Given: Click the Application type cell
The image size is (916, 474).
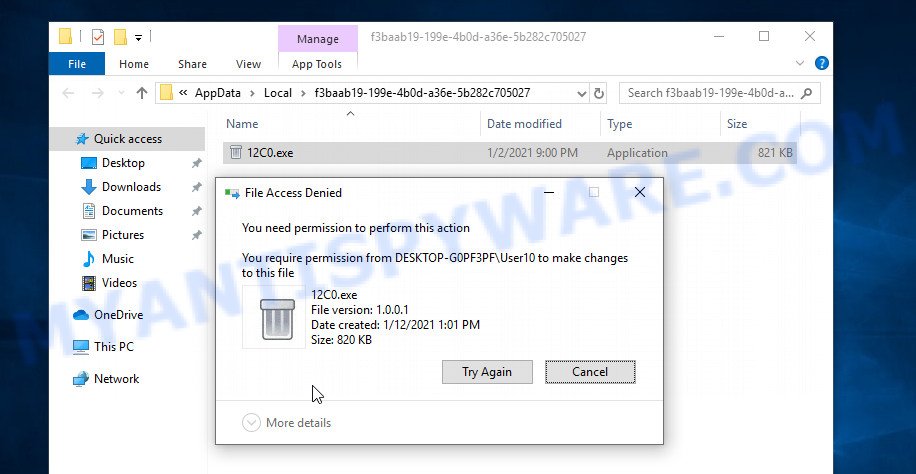Looking at the screenshot, I should [x=637, y=153].
